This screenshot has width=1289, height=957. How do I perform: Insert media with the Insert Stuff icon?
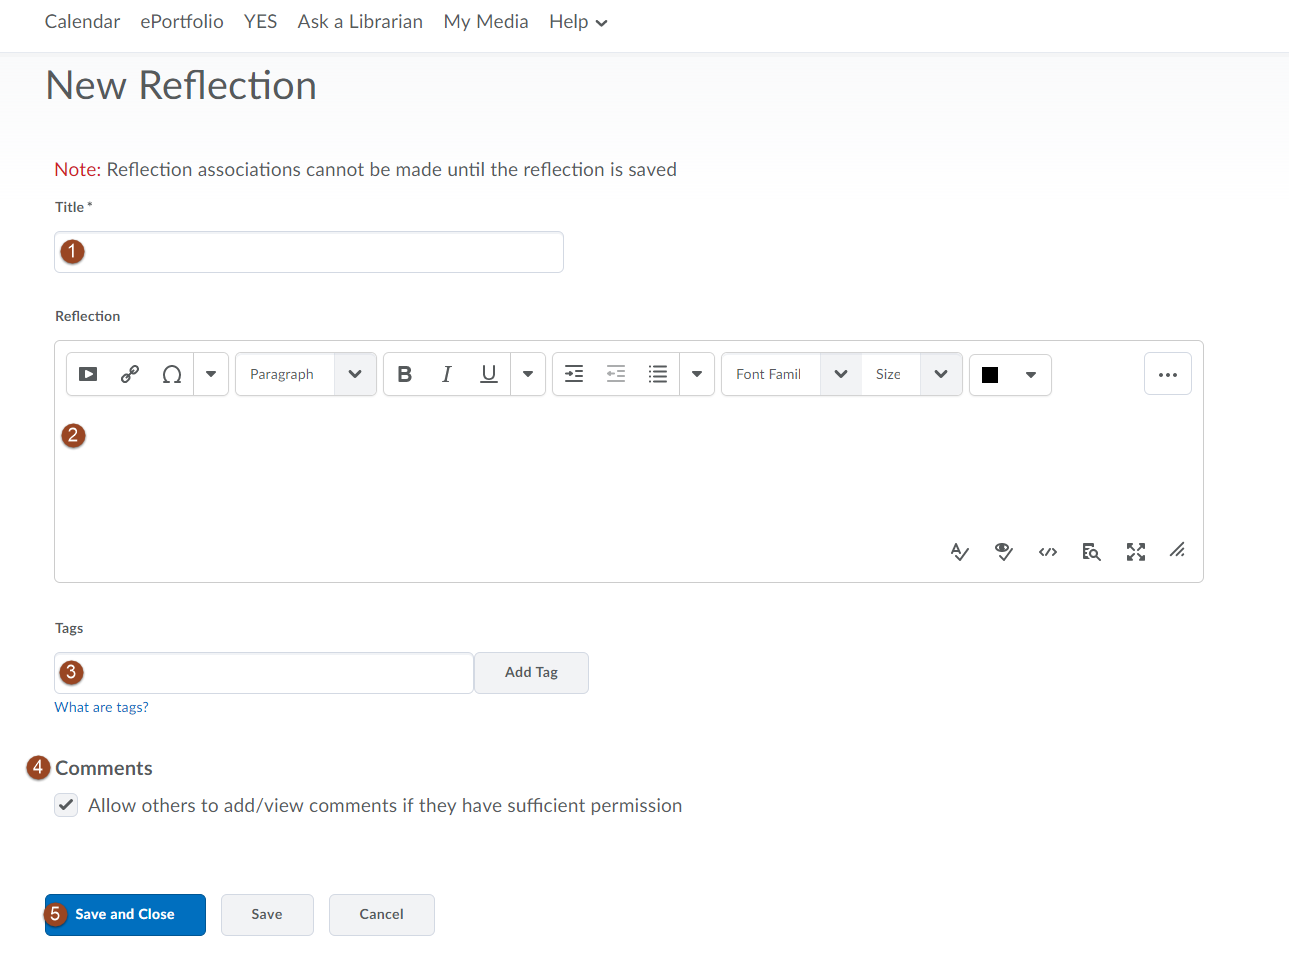88,374
